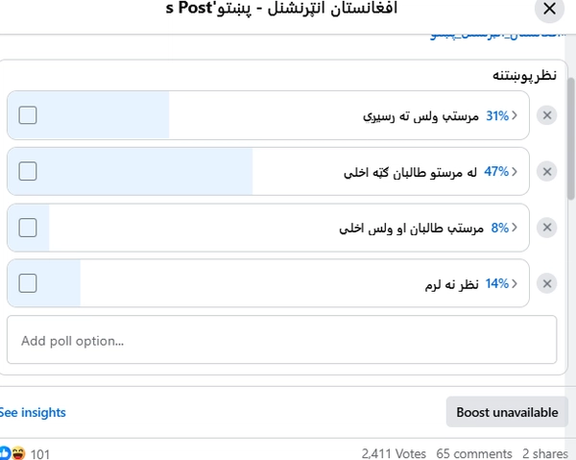Click the Add poll option field
Viewport: 576px width, 460px height.
coord(282,340)
